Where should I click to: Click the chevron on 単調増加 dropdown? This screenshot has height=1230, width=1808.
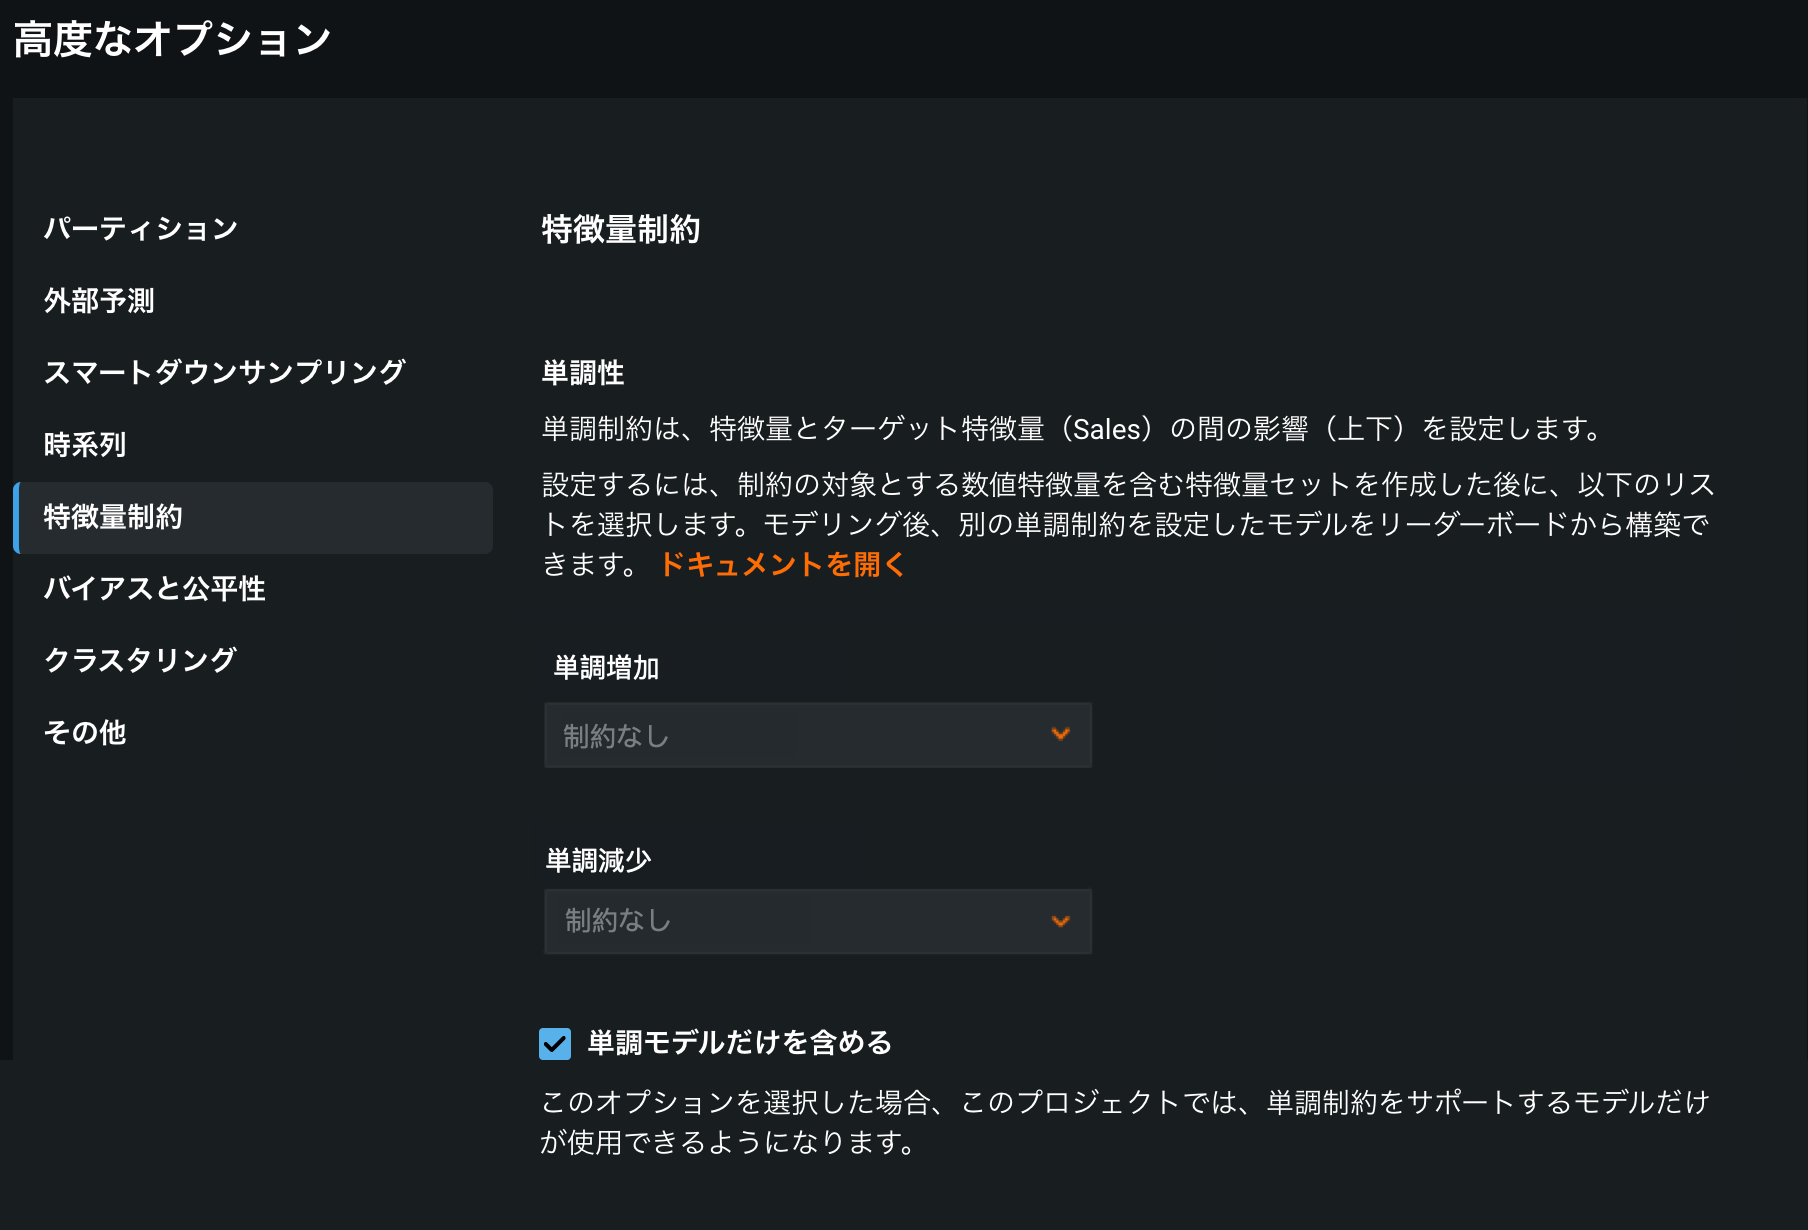1061,735
